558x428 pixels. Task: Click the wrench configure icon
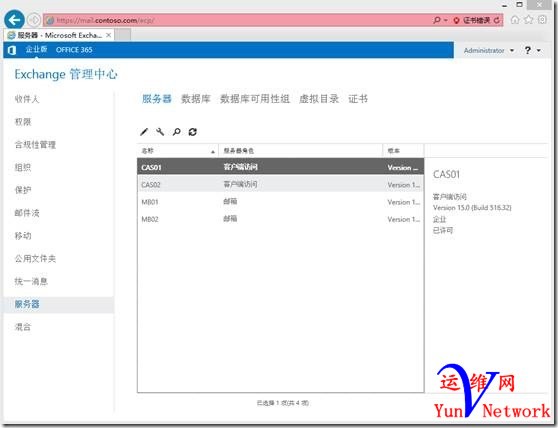(x=160, y=132)
